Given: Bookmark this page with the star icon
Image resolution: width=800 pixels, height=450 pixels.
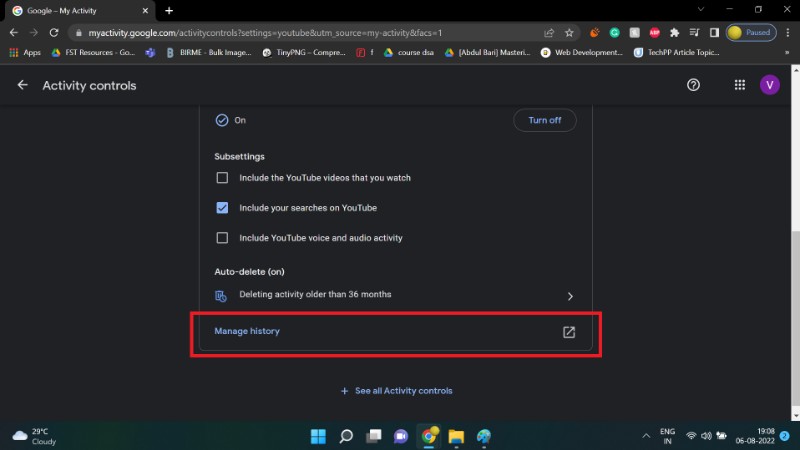Looking at the screenshot, I should click(x=569, y=32).
